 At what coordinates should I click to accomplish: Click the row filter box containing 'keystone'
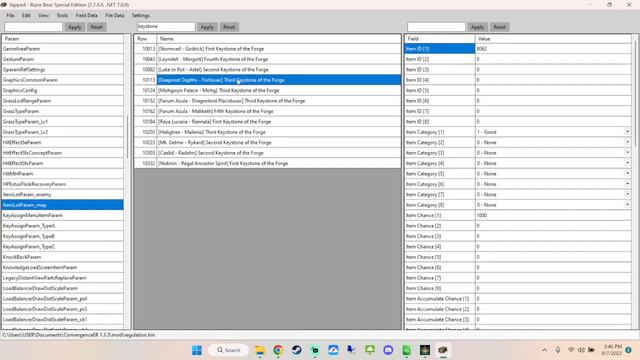tap(166, 27)
